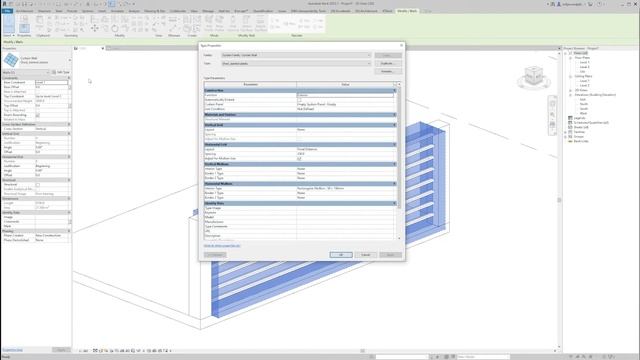Click Cancel in Type Properties dialog
Viewport: 640px width, 360px height.
(x=365, y=255)
